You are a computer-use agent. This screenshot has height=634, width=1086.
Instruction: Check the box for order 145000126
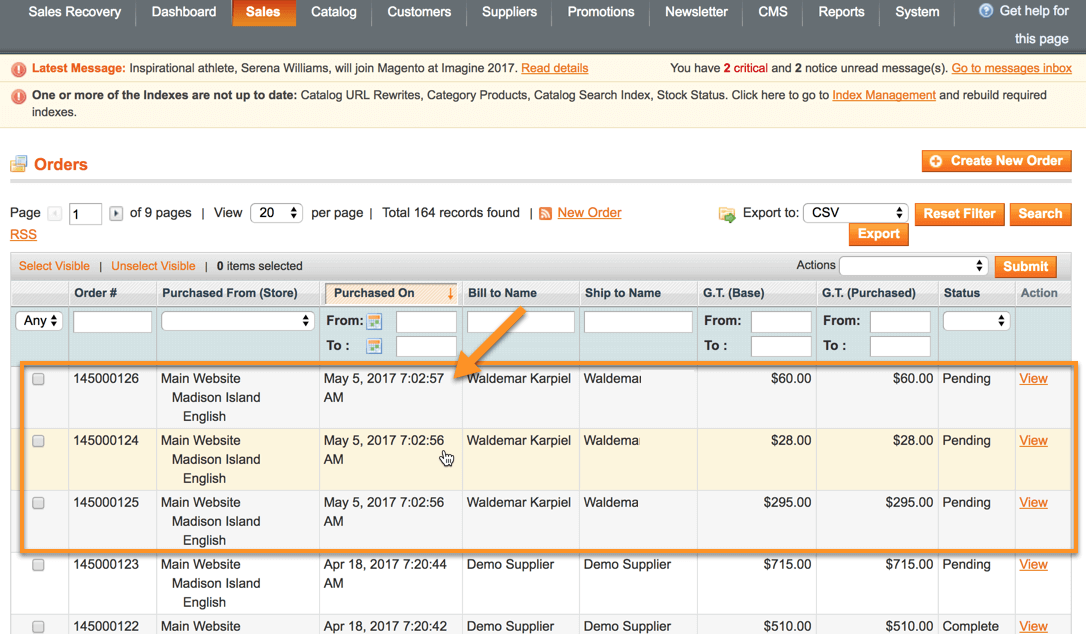click(x=38, y=379)
